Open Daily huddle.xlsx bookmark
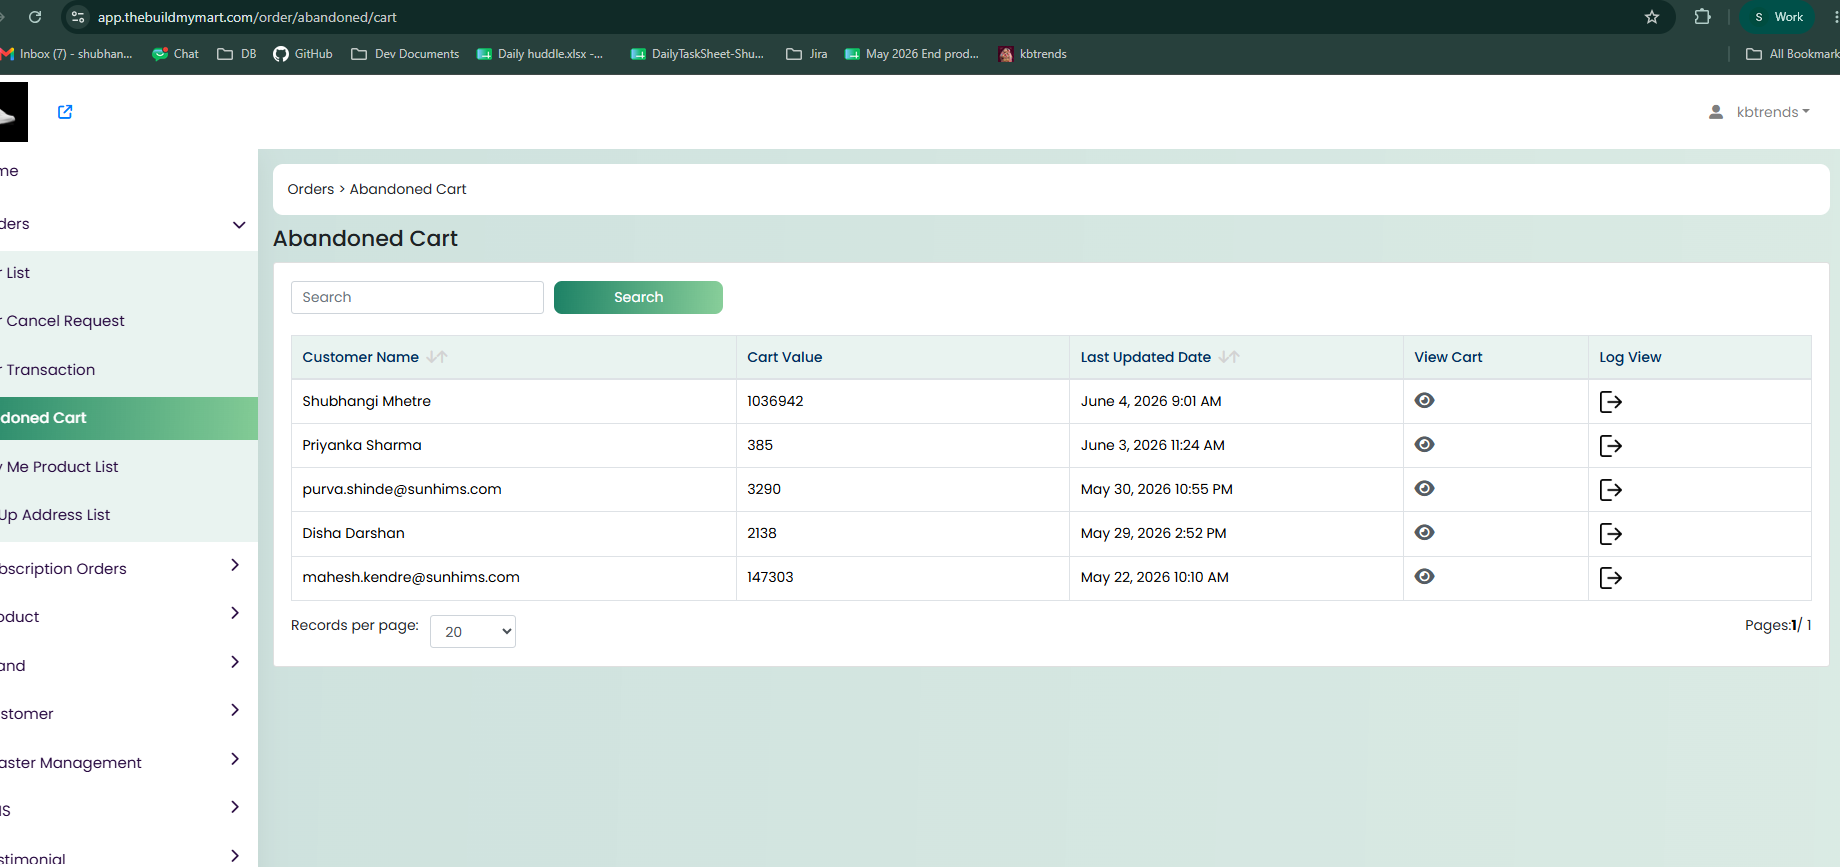Screen dimensions: 1840x867 pyautogui.click(x=540, y=54)
